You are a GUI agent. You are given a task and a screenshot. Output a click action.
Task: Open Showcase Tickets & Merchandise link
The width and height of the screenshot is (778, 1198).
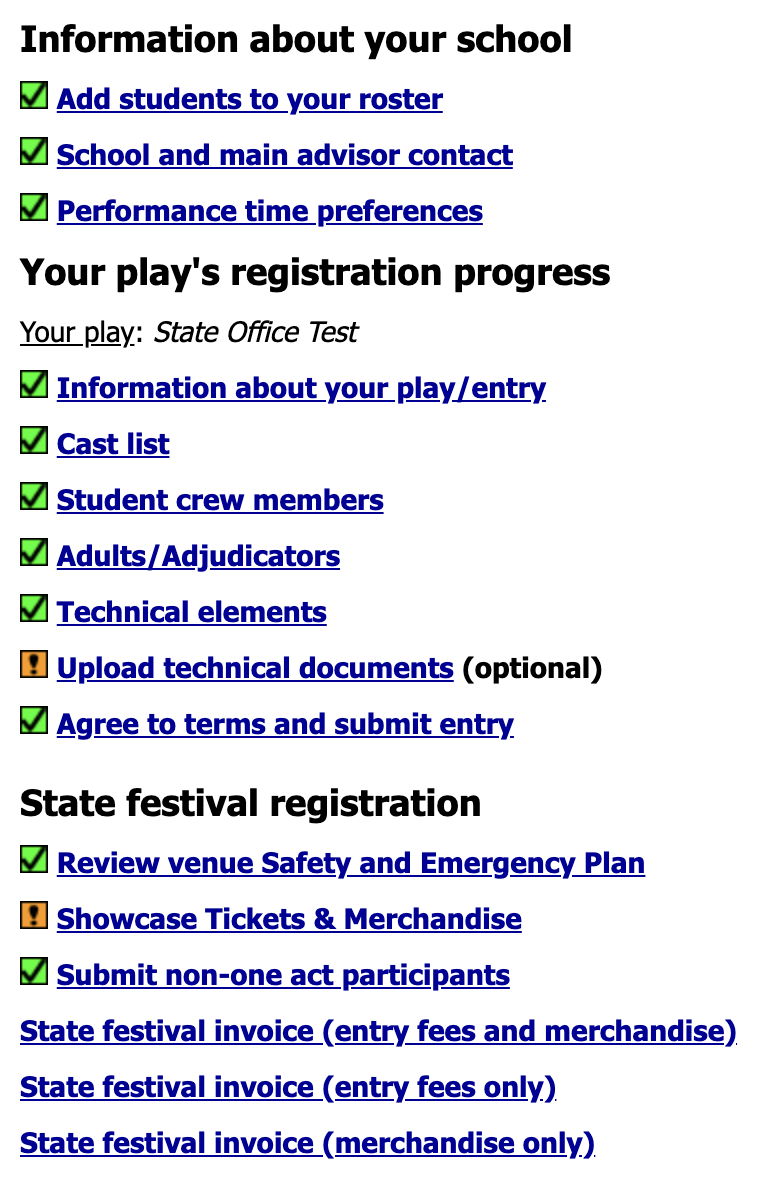coord(289,920)
